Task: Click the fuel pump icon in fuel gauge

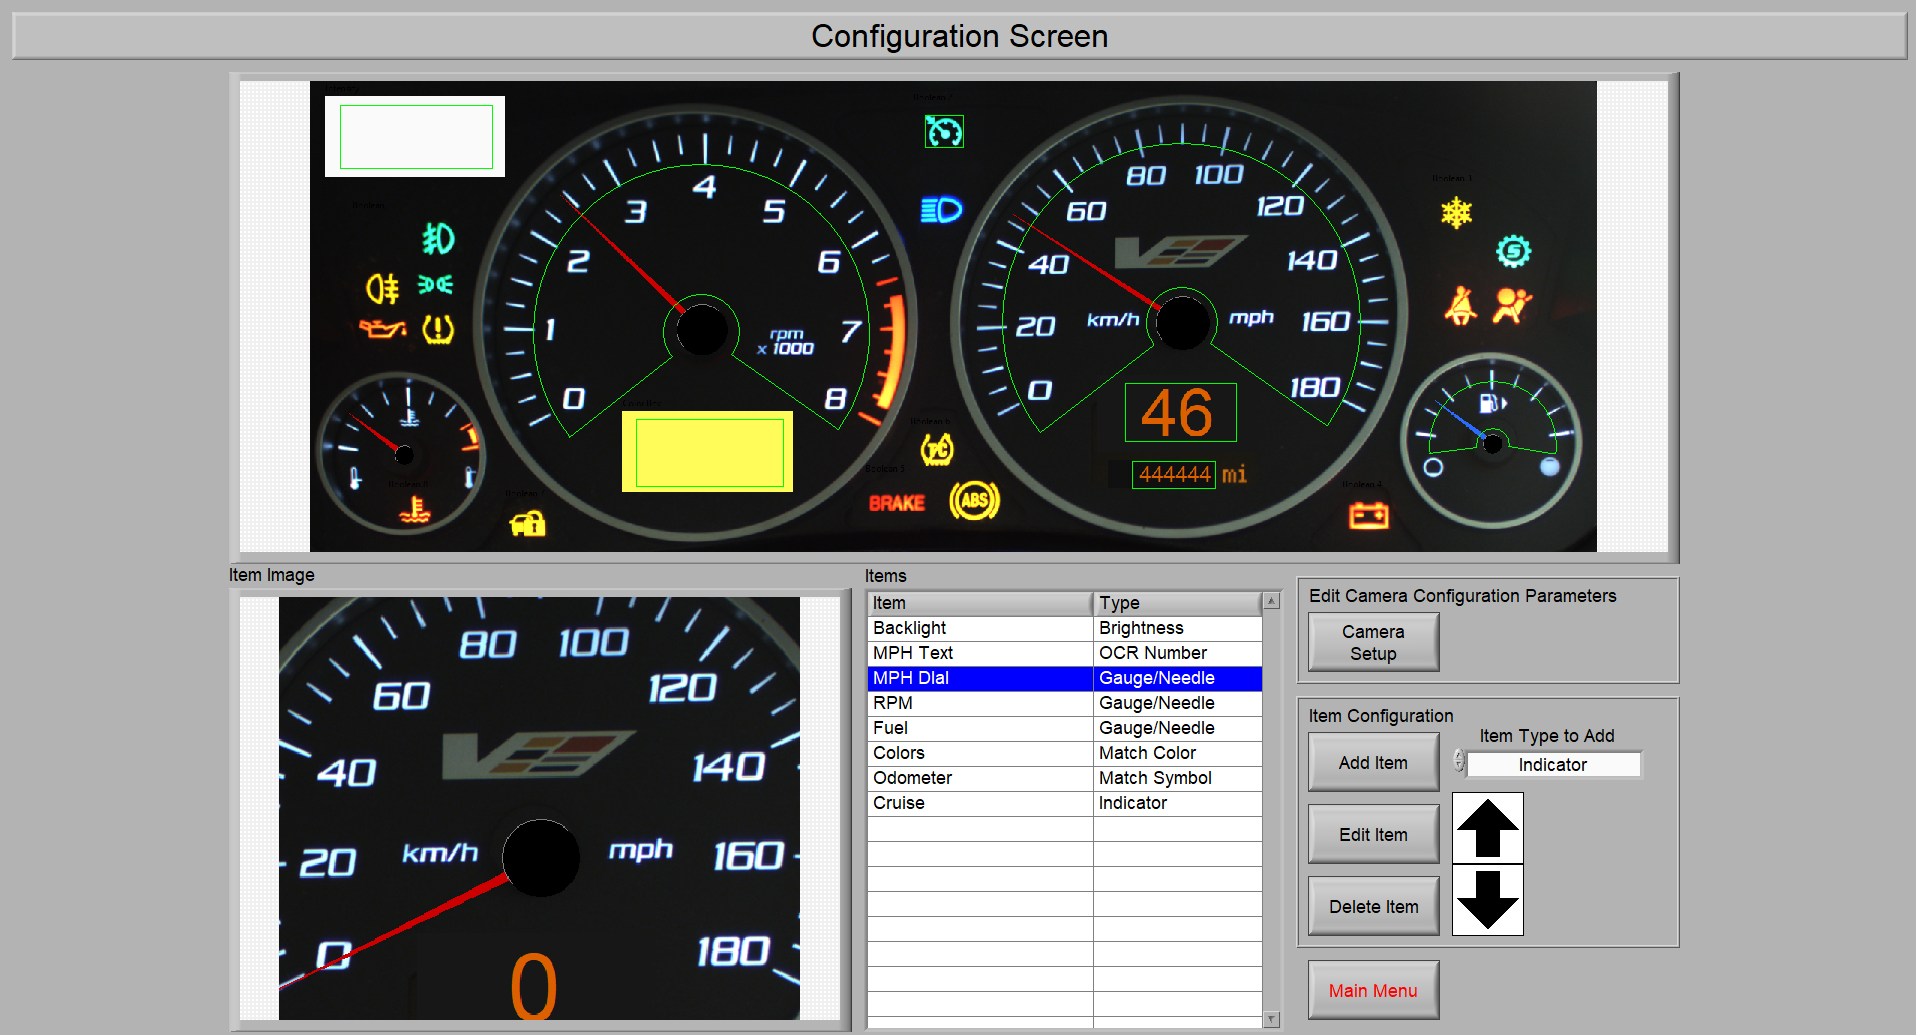Action: pos(1492,403)
